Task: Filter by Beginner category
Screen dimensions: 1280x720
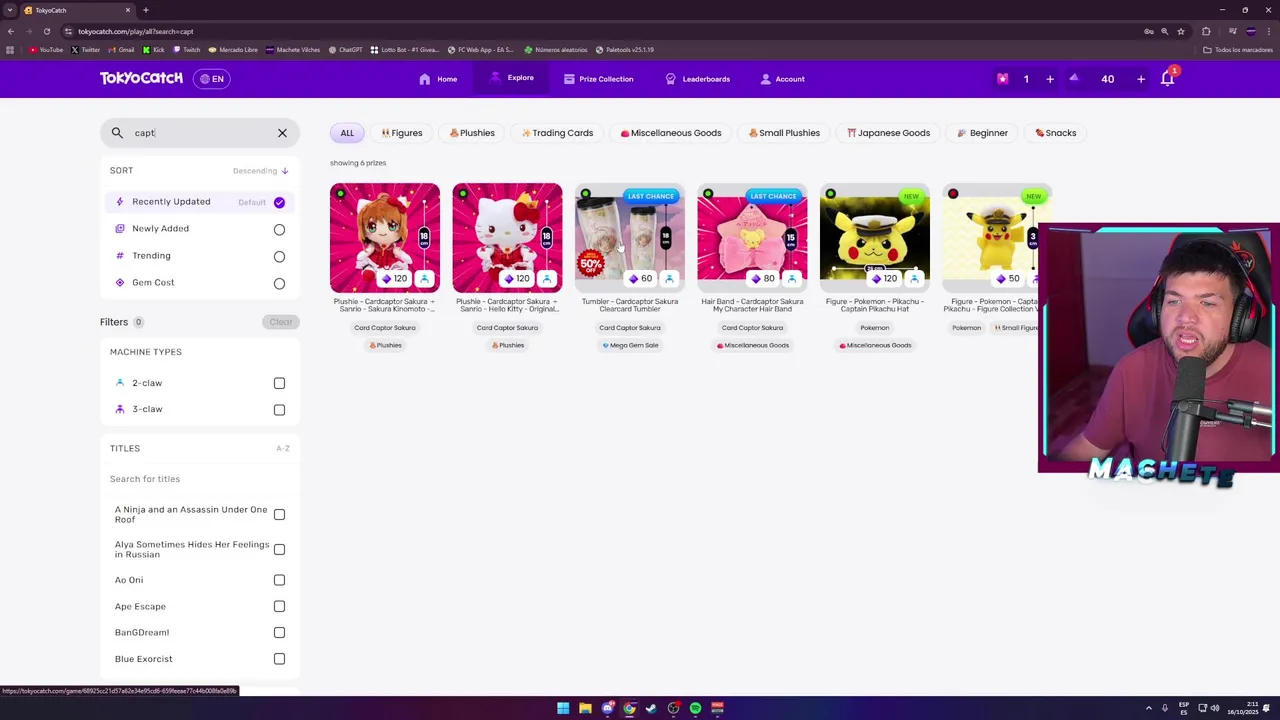Action: pos(982,133)
